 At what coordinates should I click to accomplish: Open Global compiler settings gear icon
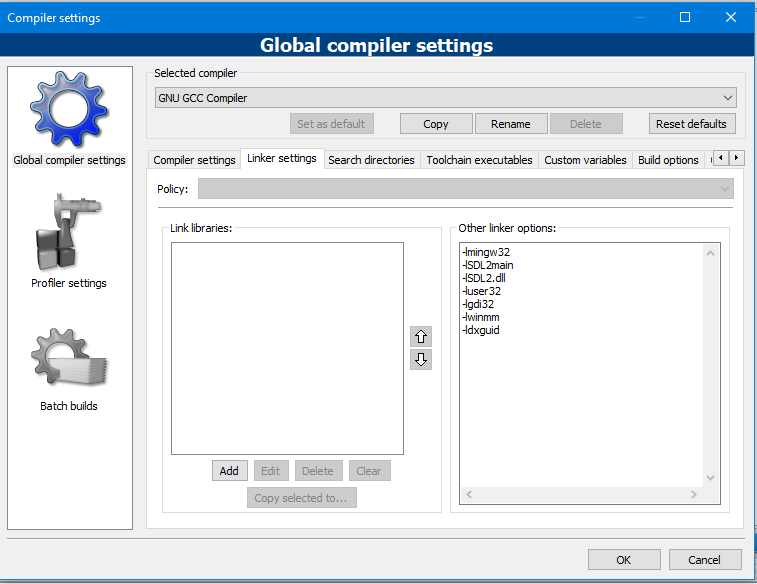[x=69, y=110]
